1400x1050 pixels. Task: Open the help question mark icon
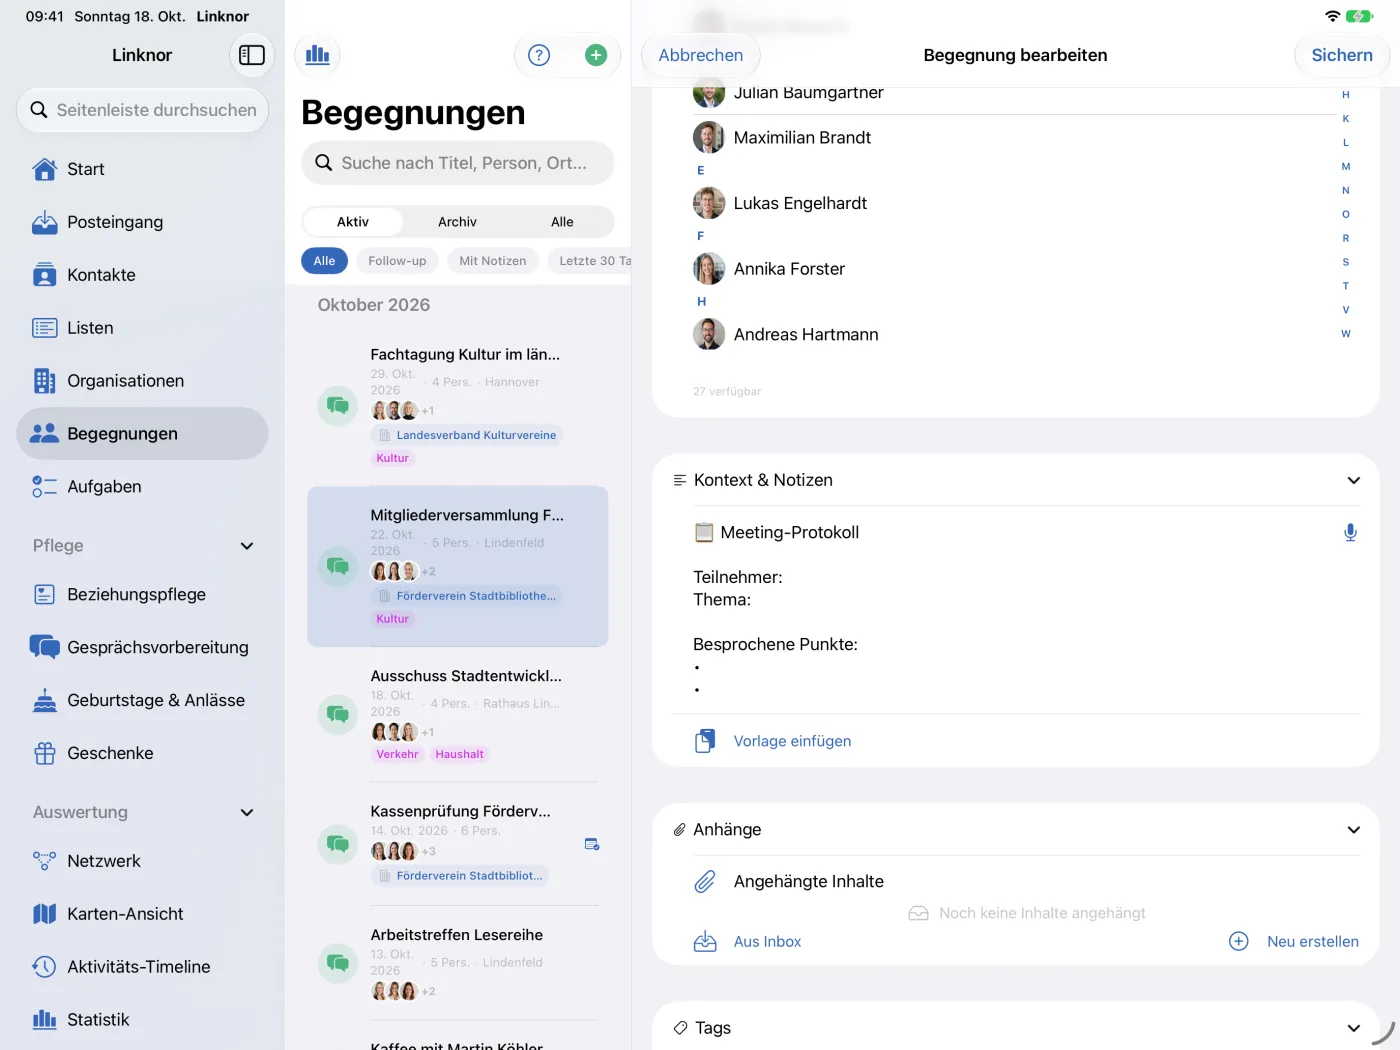tap(539, 55)
